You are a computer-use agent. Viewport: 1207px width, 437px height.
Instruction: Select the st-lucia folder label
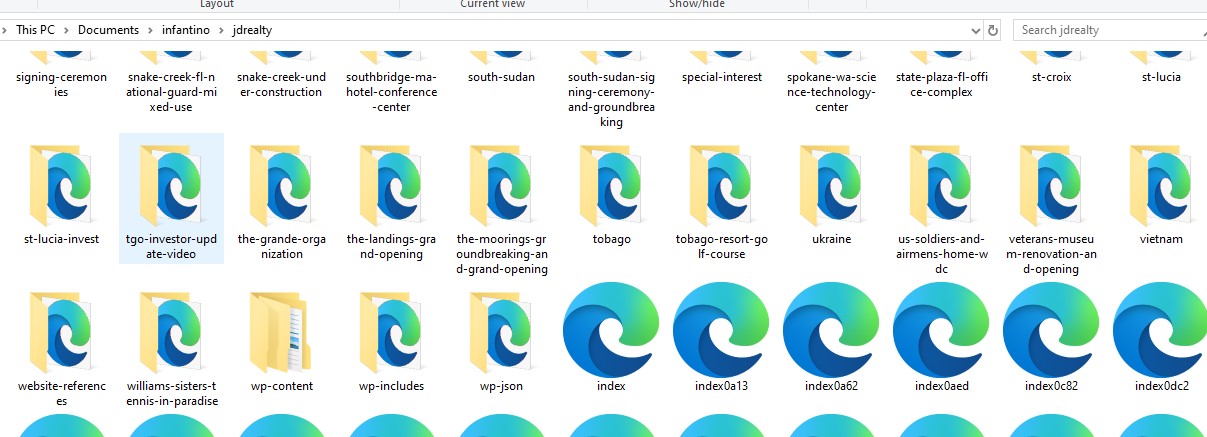[1161, 77]
